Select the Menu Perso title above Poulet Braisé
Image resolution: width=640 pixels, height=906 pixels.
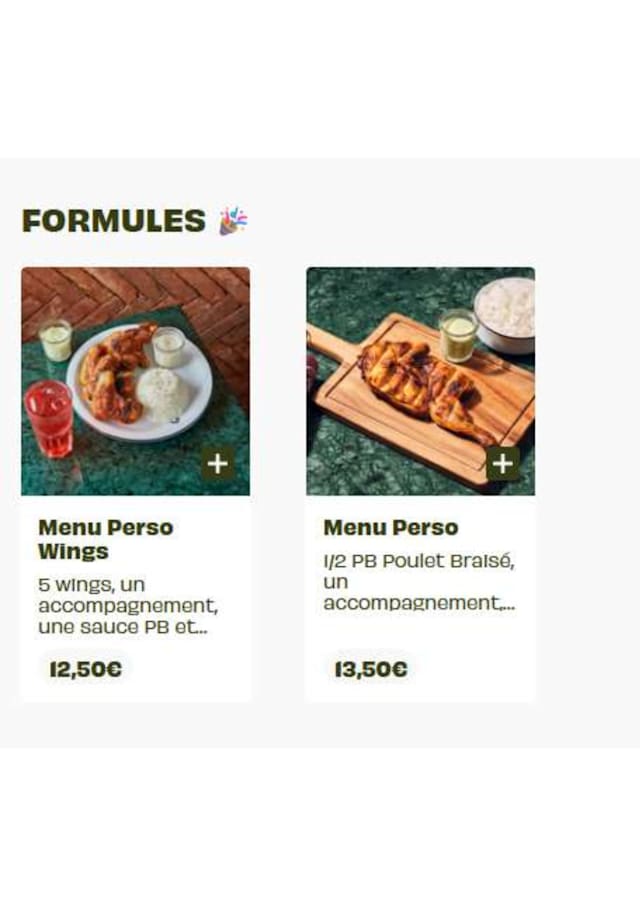click(390, 528)
